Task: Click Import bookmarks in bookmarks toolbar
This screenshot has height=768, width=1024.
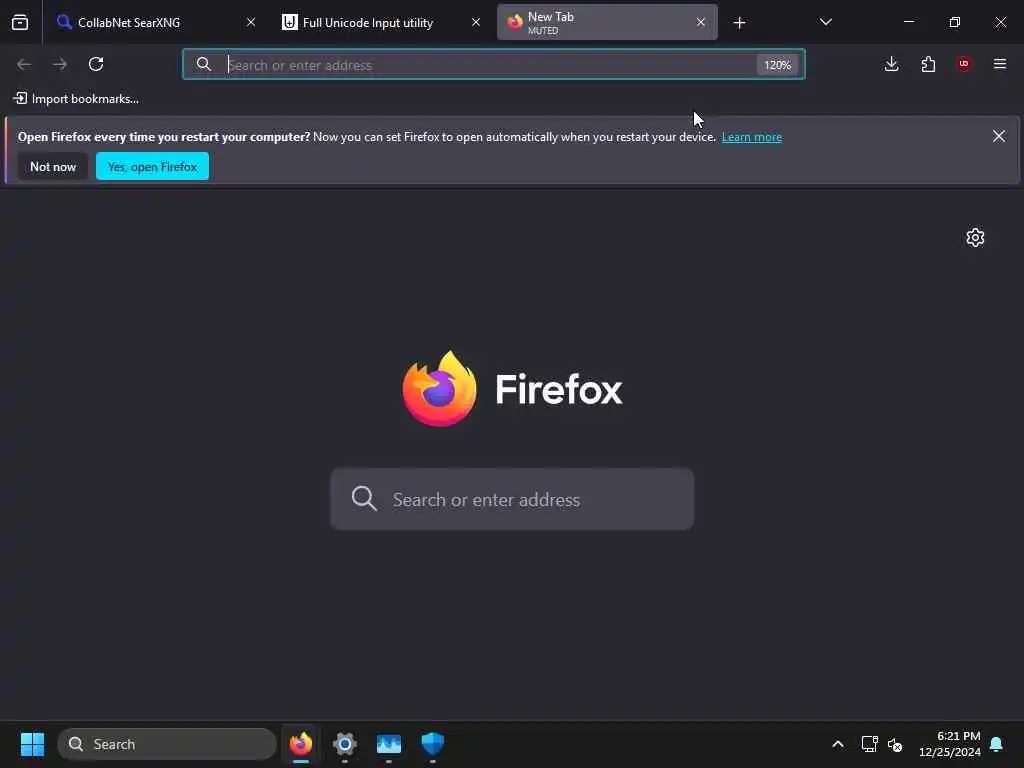Action: [x=76, y=99]
